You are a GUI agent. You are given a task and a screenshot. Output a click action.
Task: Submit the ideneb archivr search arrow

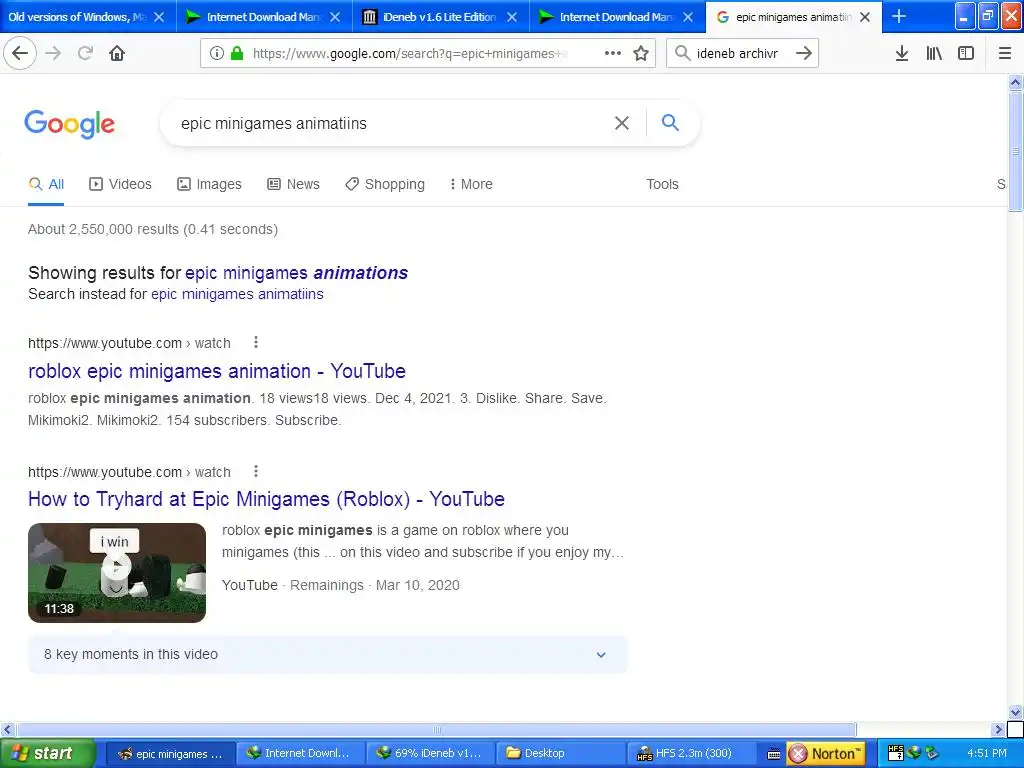804,53
